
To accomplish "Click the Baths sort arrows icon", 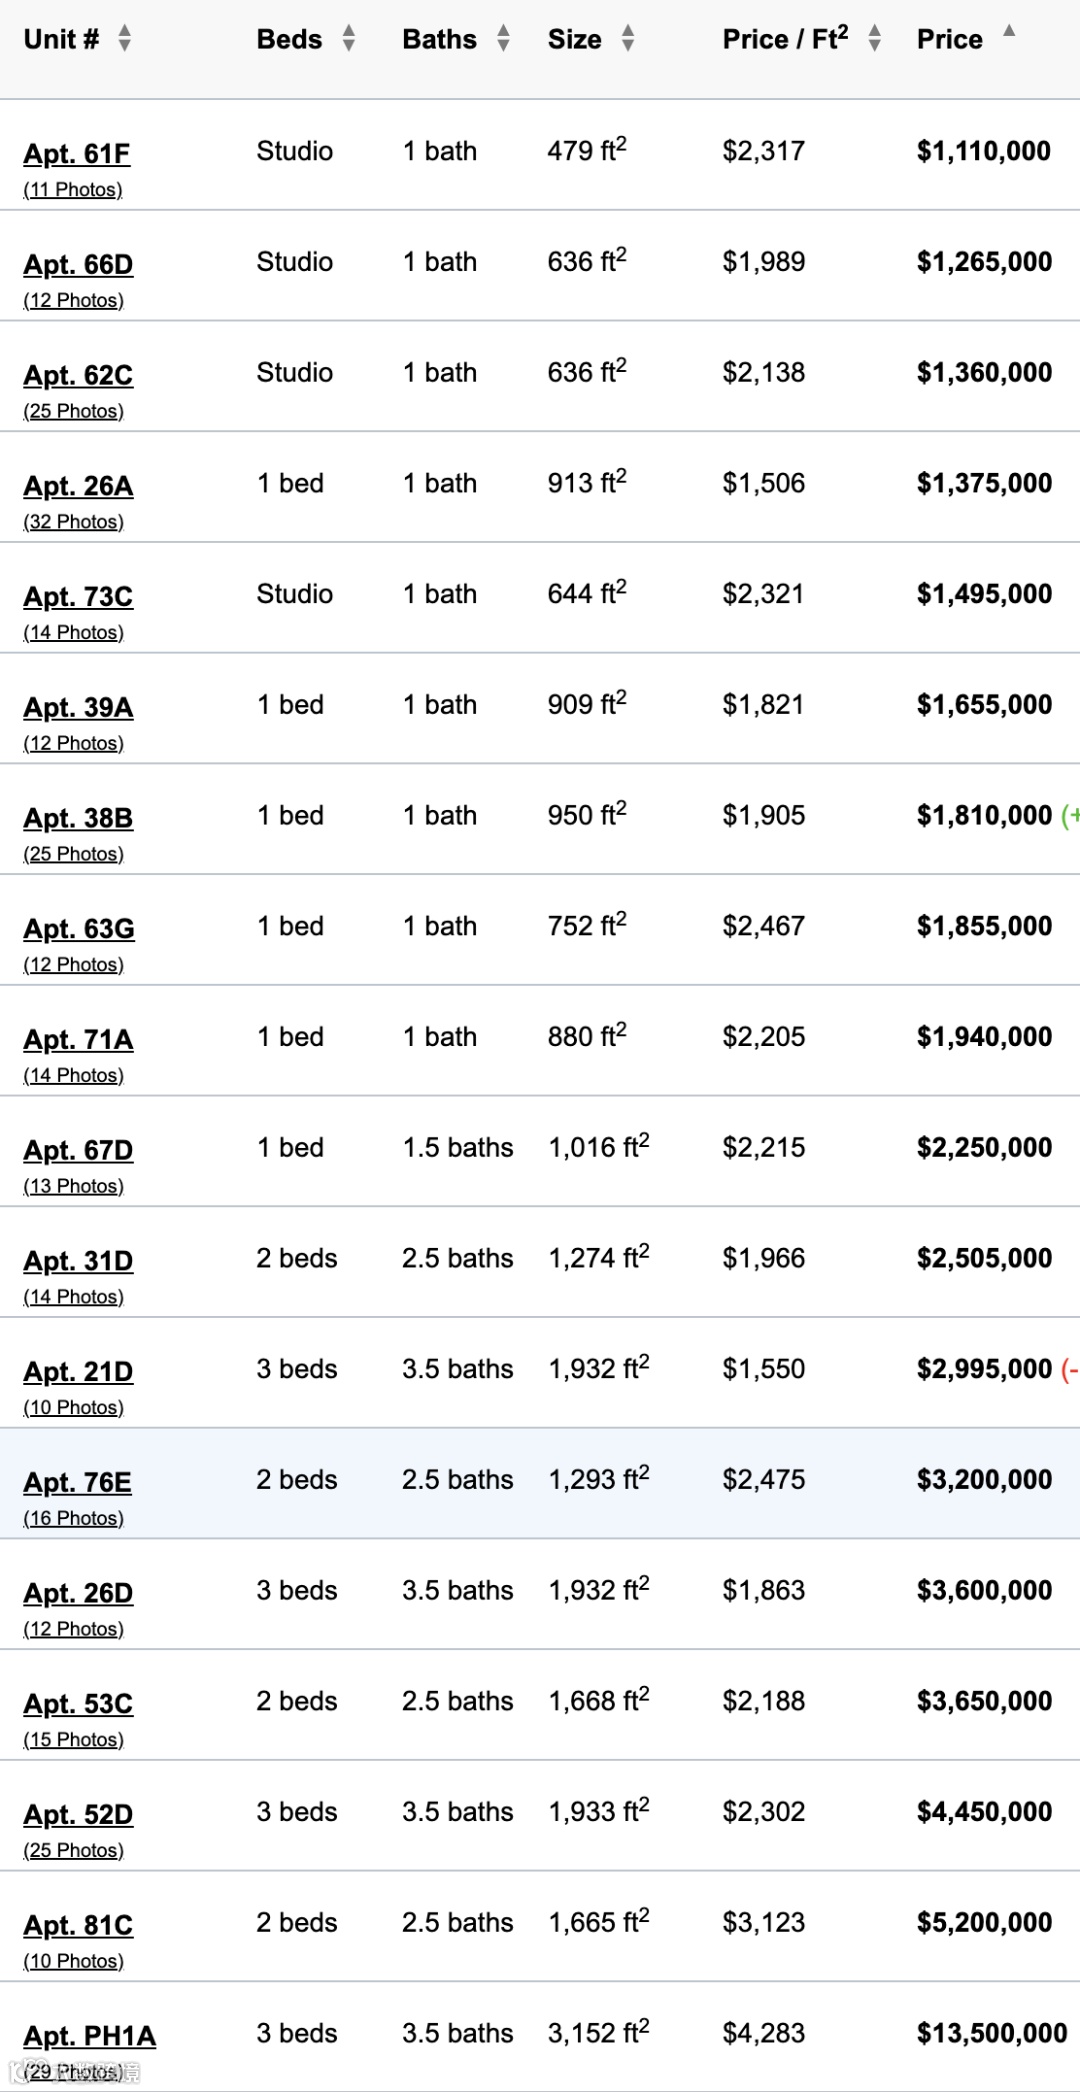I will tap(503, 39).
